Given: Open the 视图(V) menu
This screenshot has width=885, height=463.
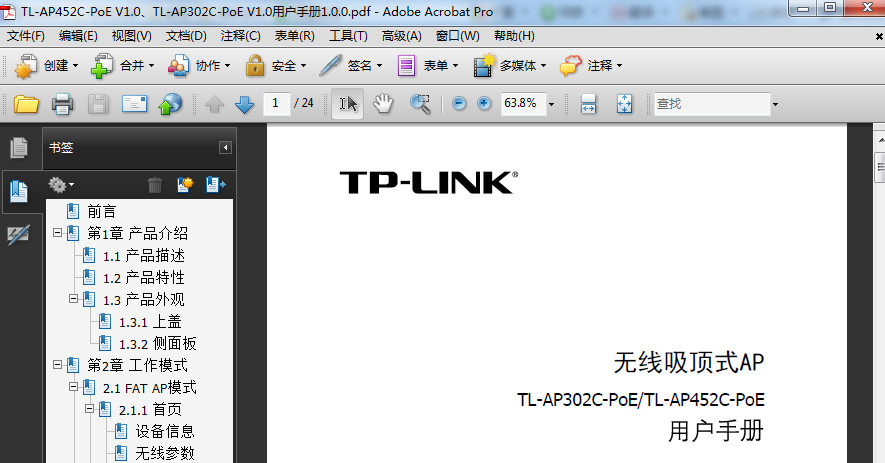Looking at the screenshot, I should [132, 36].
